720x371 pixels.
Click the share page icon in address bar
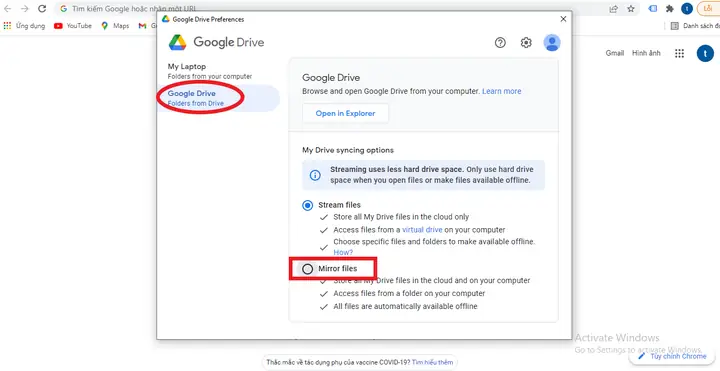click(613, 9)
